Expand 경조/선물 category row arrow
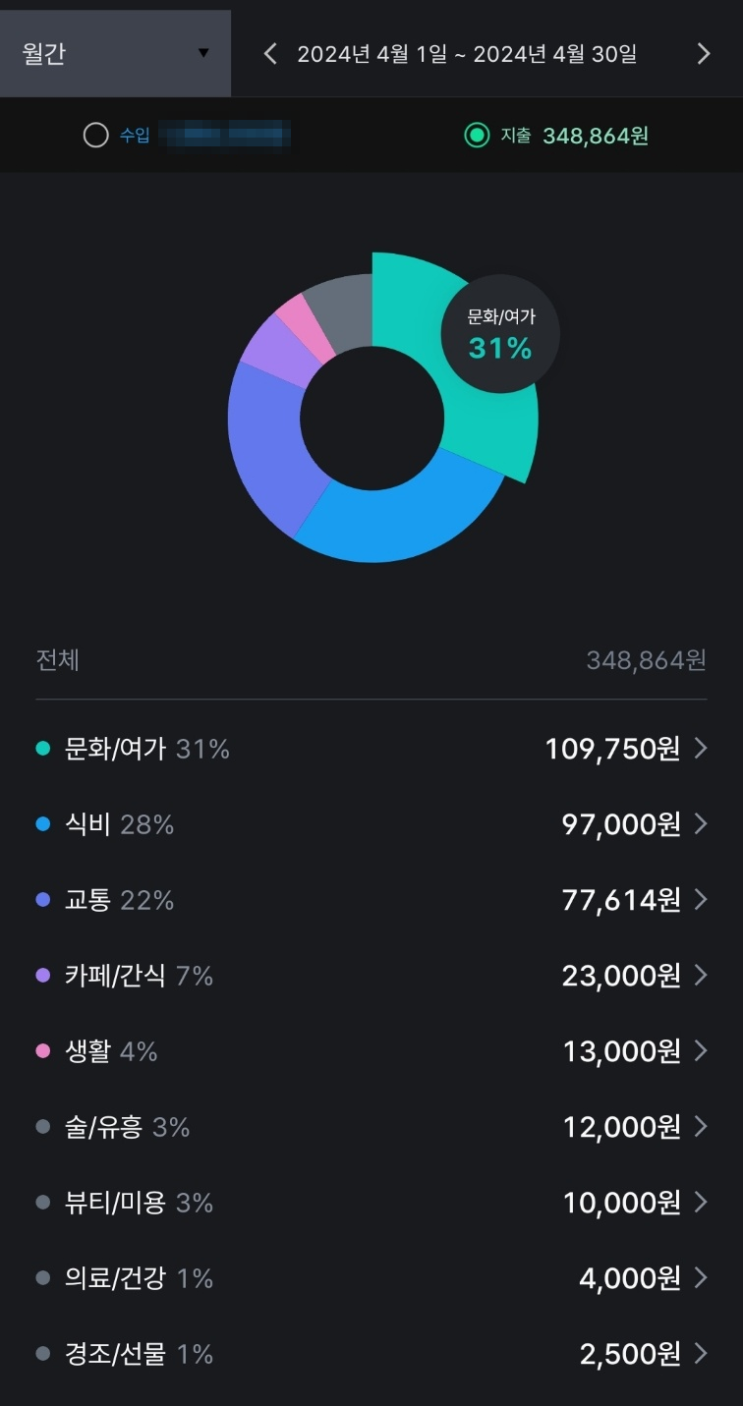This screenshot has height=1406, width=743. [700, 1354]
